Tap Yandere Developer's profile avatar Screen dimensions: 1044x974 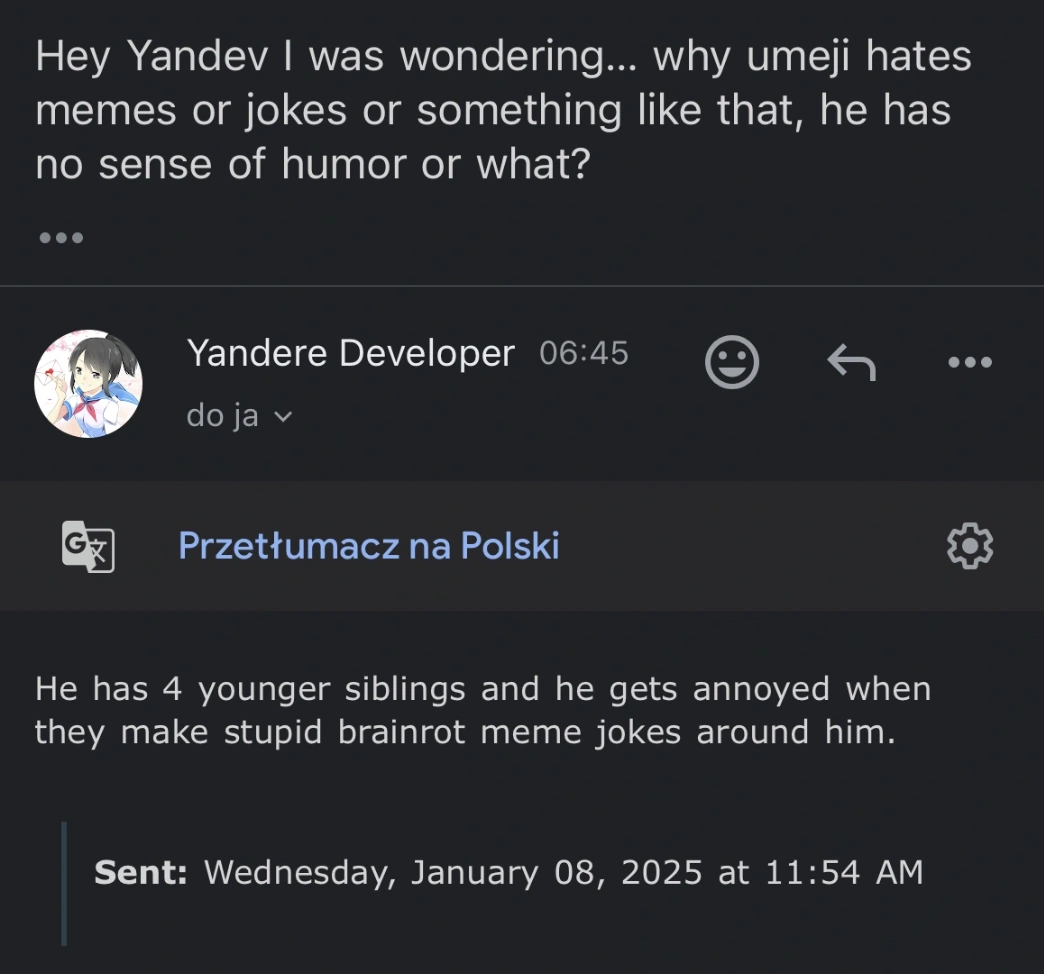click(88, 384)
